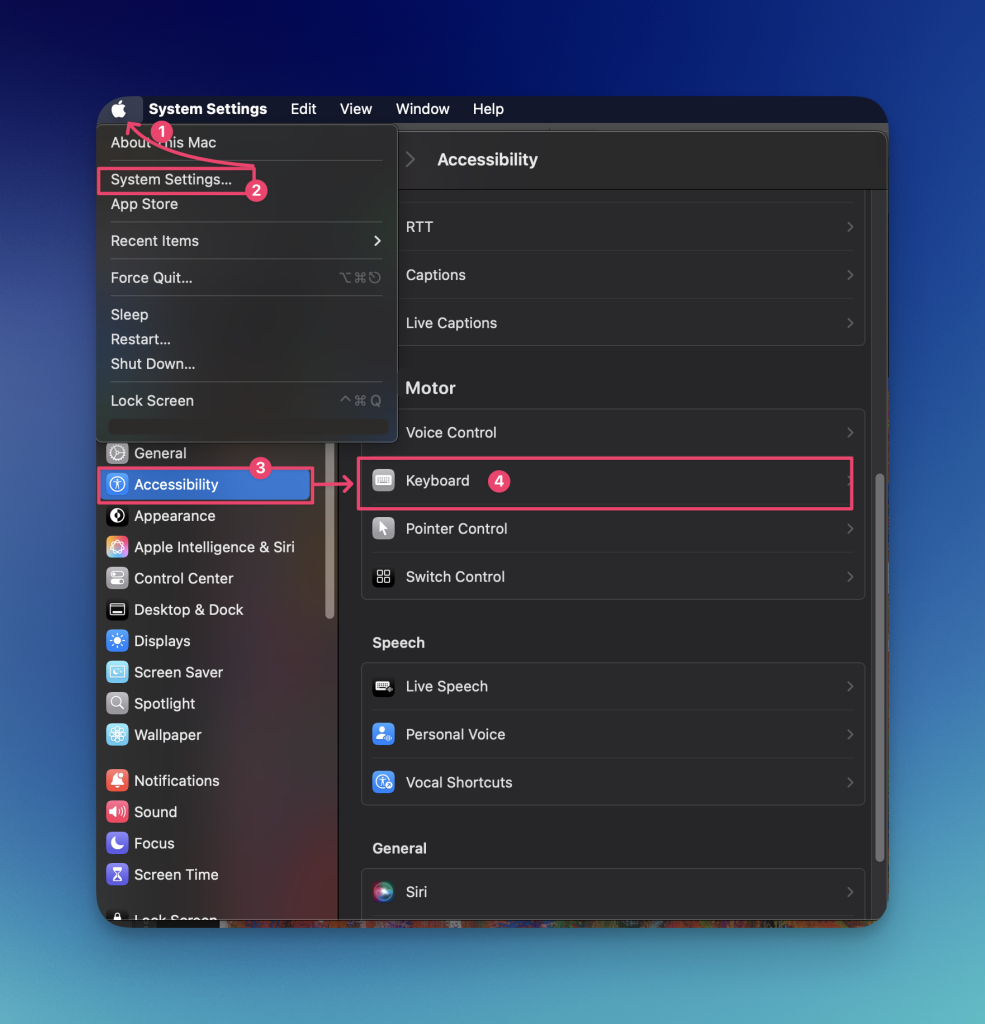
Task: Select Keyboard text in Motor section
Action: click(438, 481)
